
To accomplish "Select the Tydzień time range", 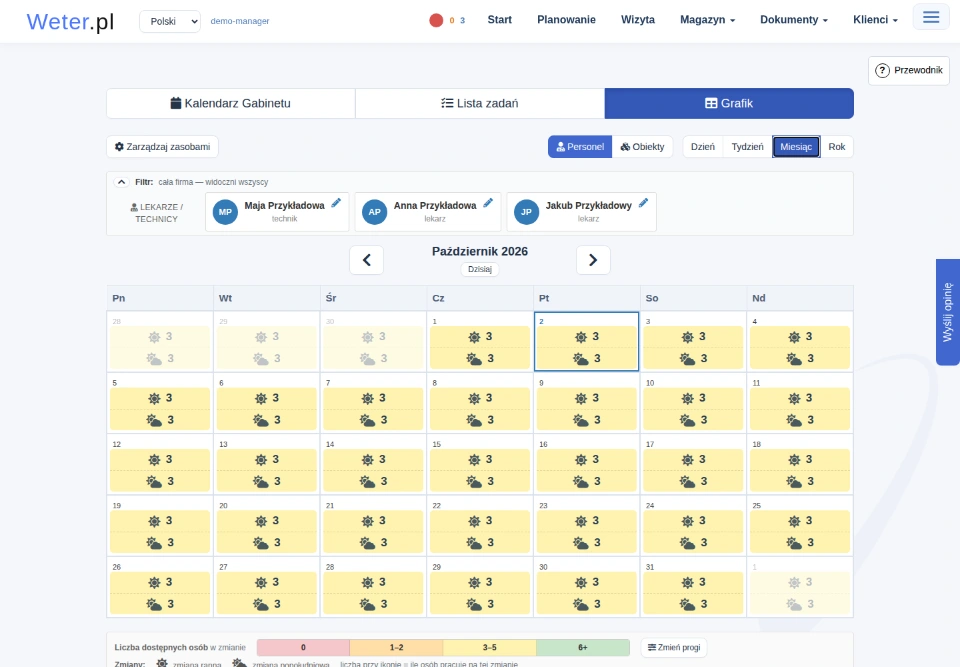I will tap(748, 147).
